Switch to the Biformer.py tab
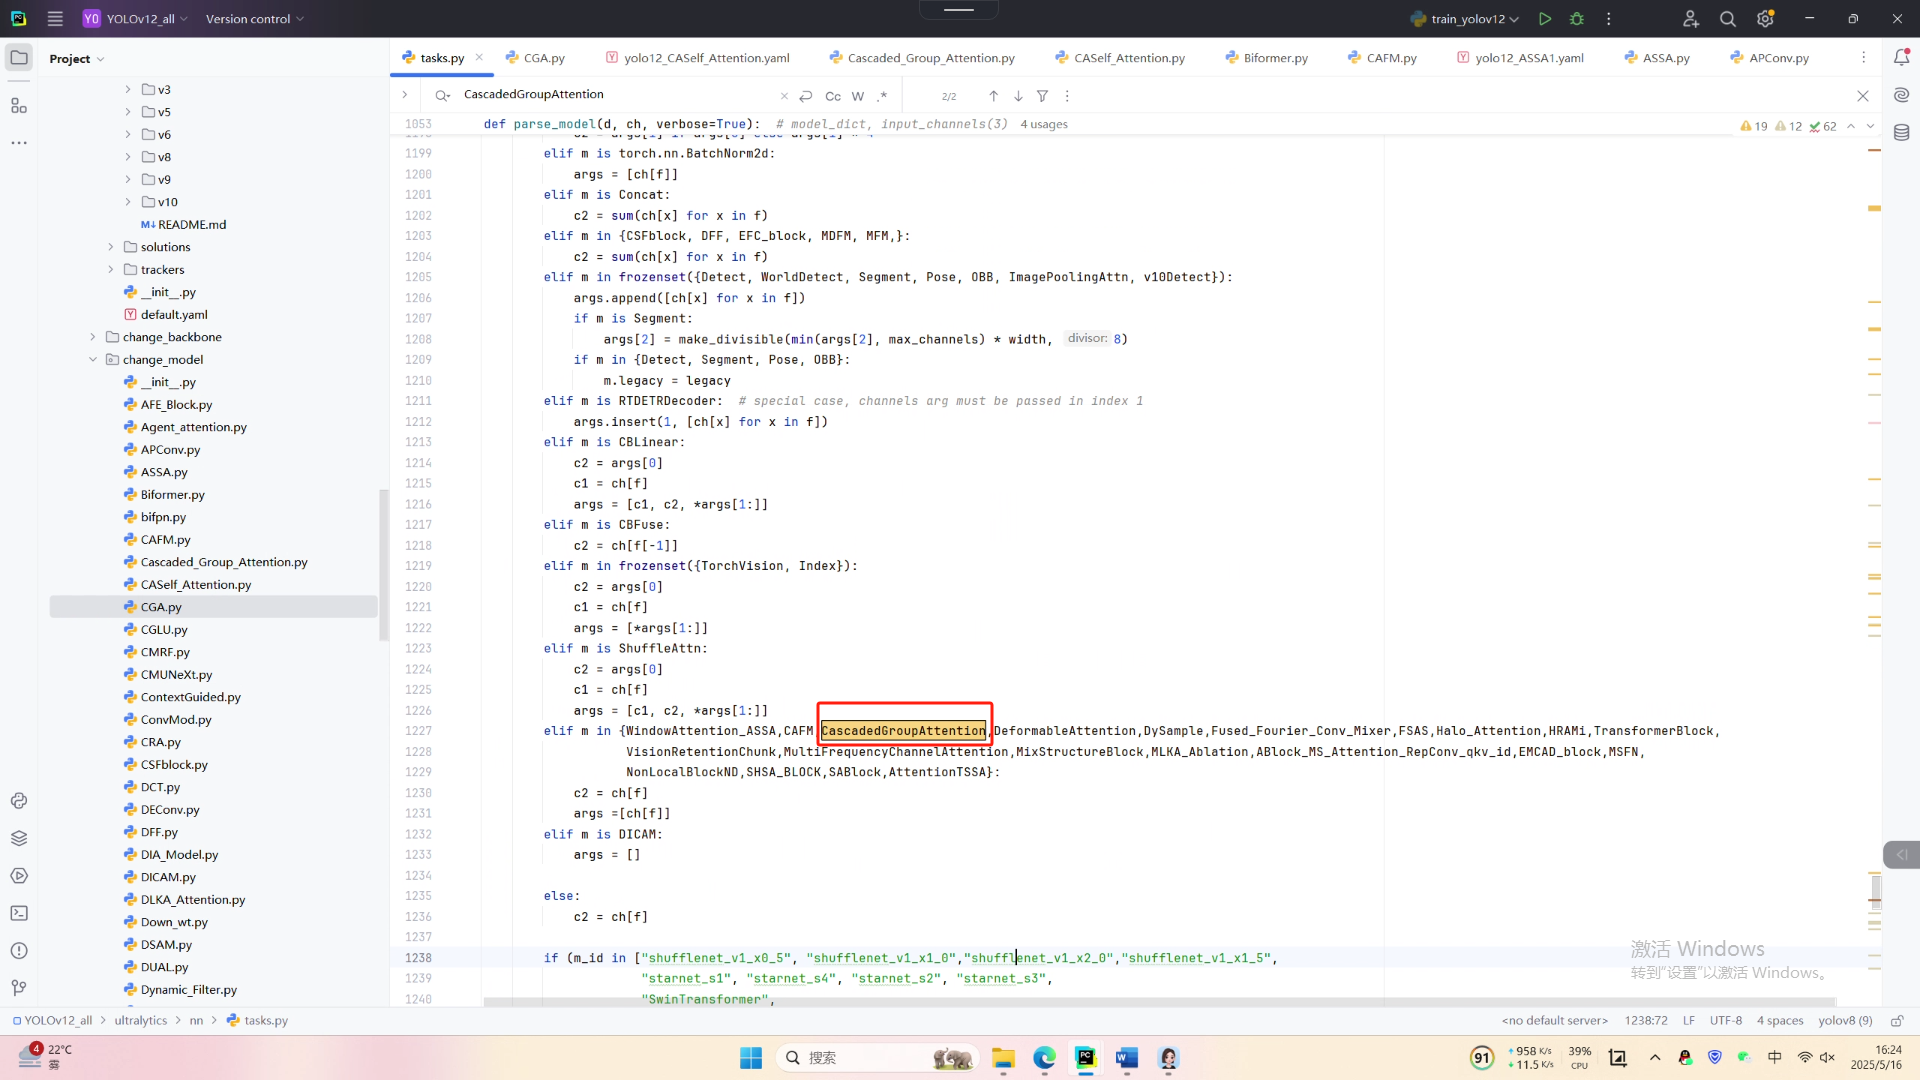The height and width of the screenshot is (1080, 1920). [1275, 58]
